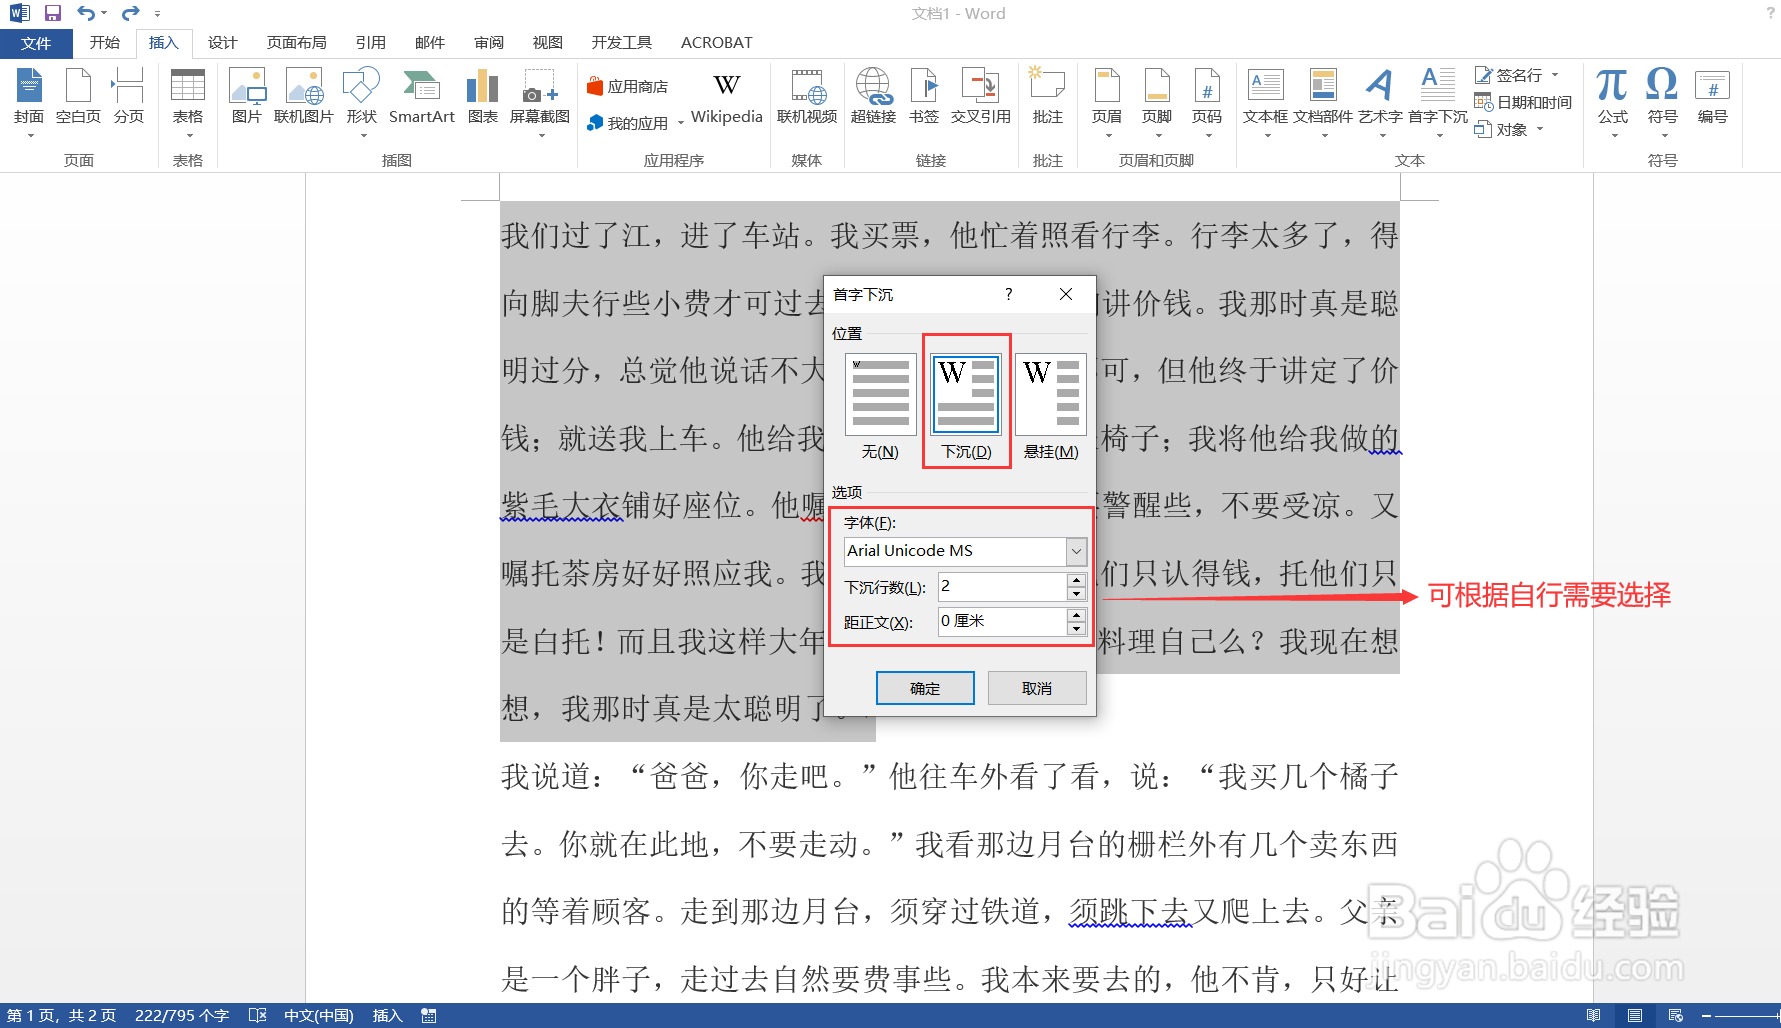Save the document from quick access toolbar
The height and width of the screenshot is (1028, 1781).
tap(53, 13)
